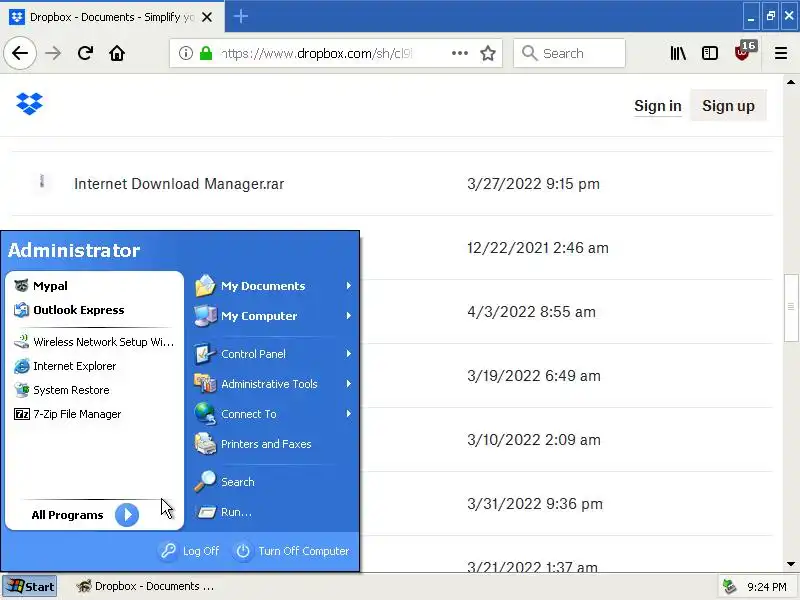Select Dropbox - Documents taskbar button
The width and height of the screenshot is (800, 600).
(145, 586)
